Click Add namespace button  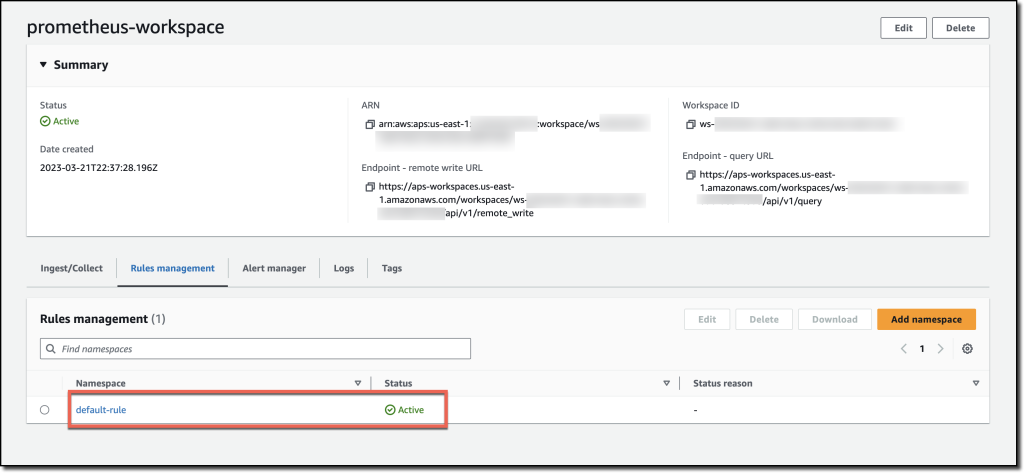point(926,319)
